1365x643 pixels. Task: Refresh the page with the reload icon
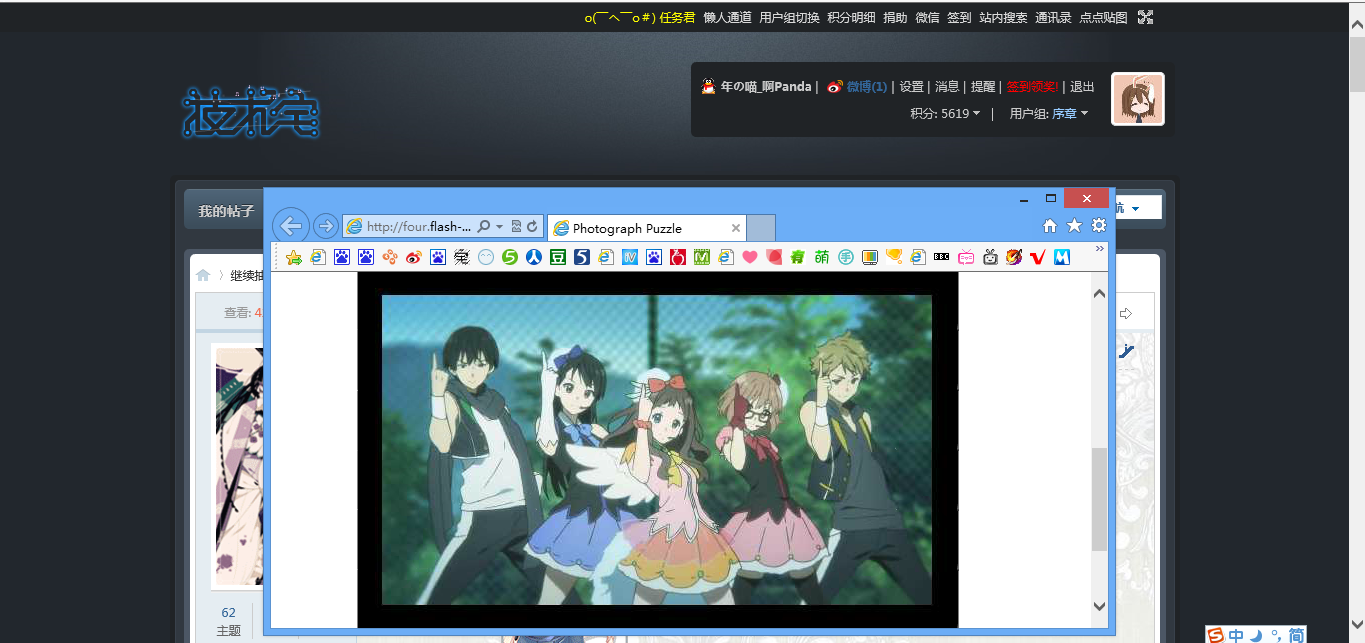[x=533, y=227]
